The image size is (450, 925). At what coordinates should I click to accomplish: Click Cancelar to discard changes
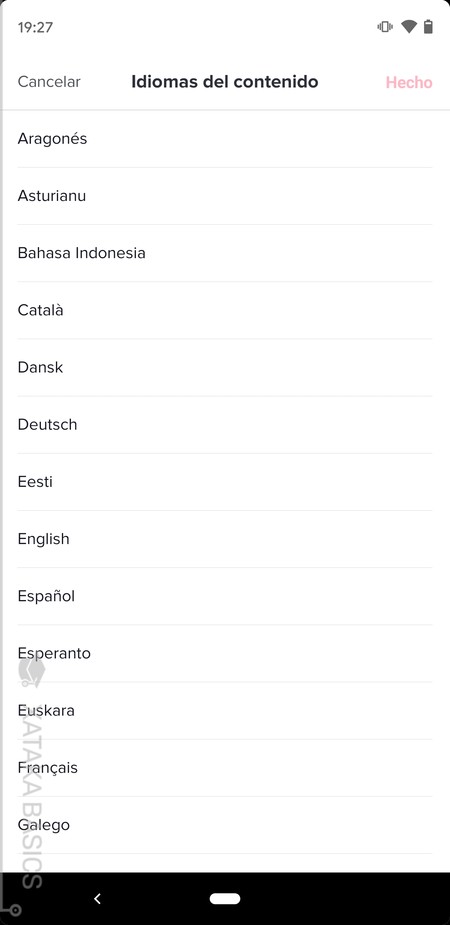click(x=49, y=81)
